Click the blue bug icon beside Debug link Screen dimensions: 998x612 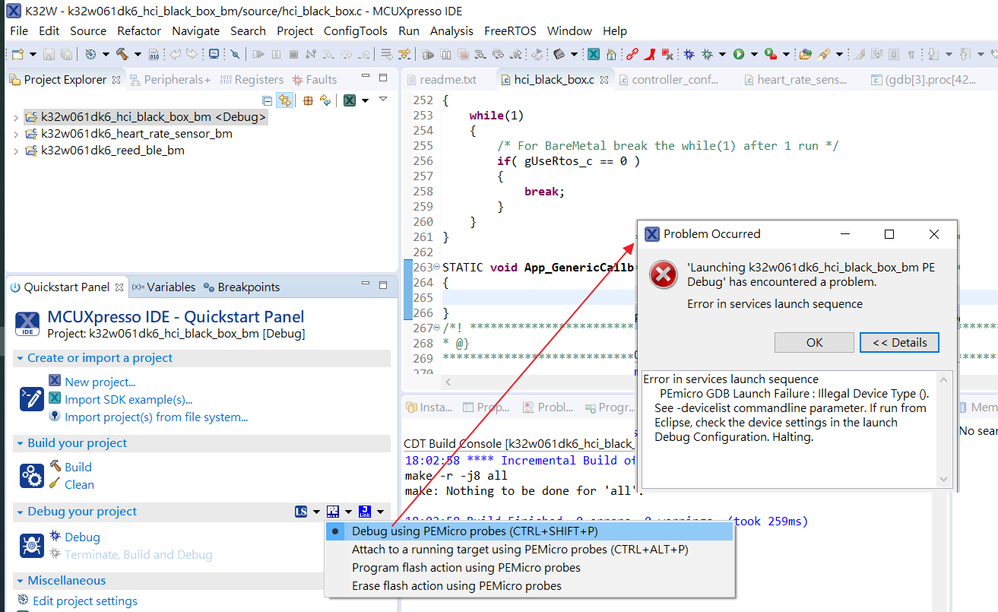click(x=55, y=536)
